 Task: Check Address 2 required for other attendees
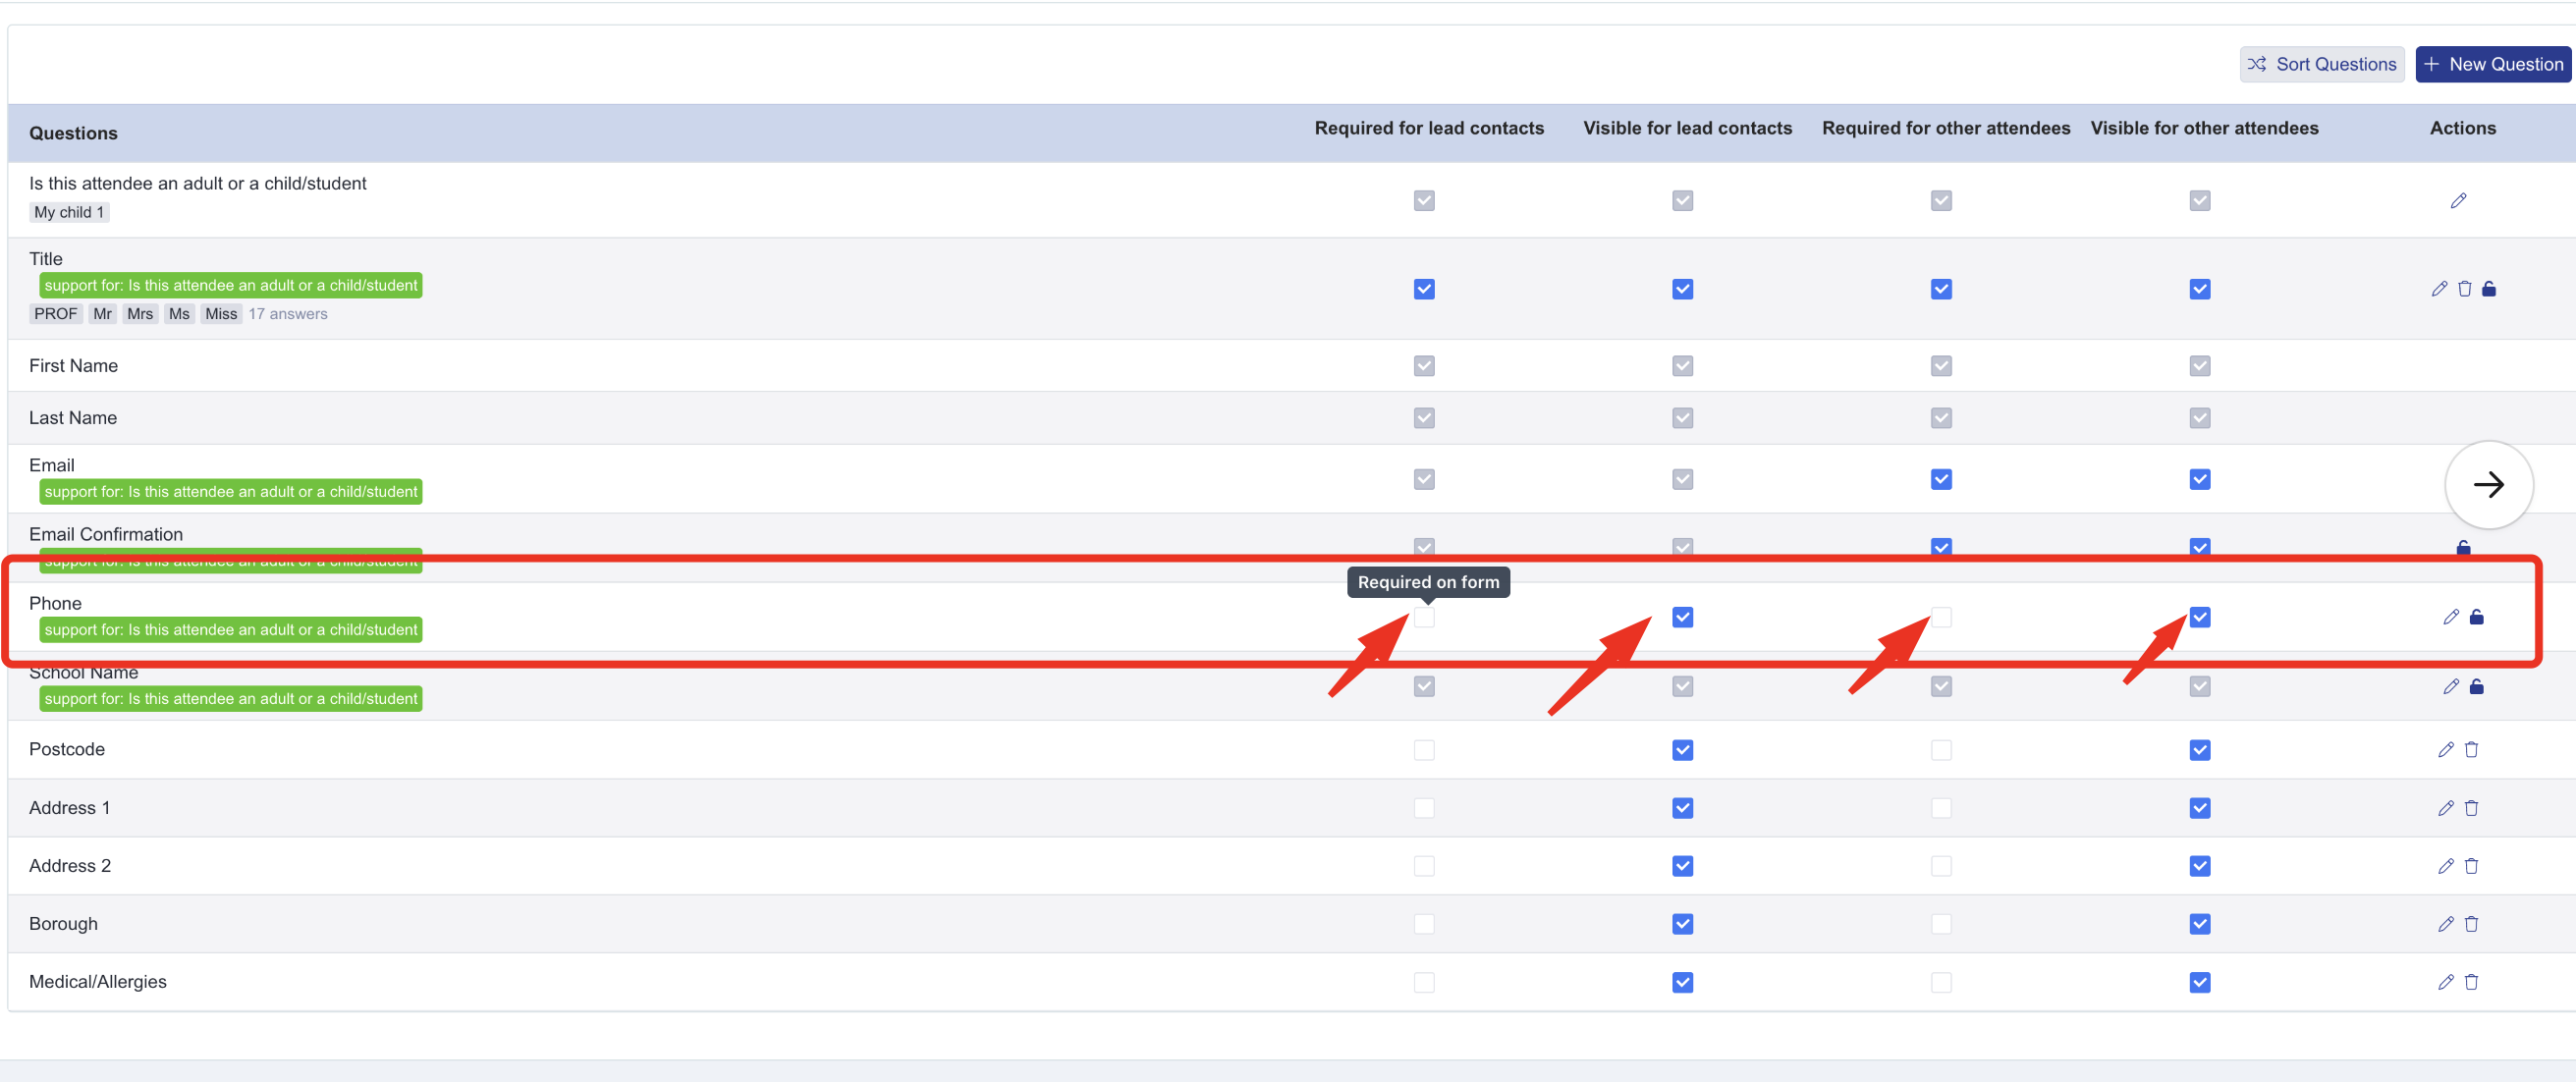pyautogui.click(x=1941, y=866)
